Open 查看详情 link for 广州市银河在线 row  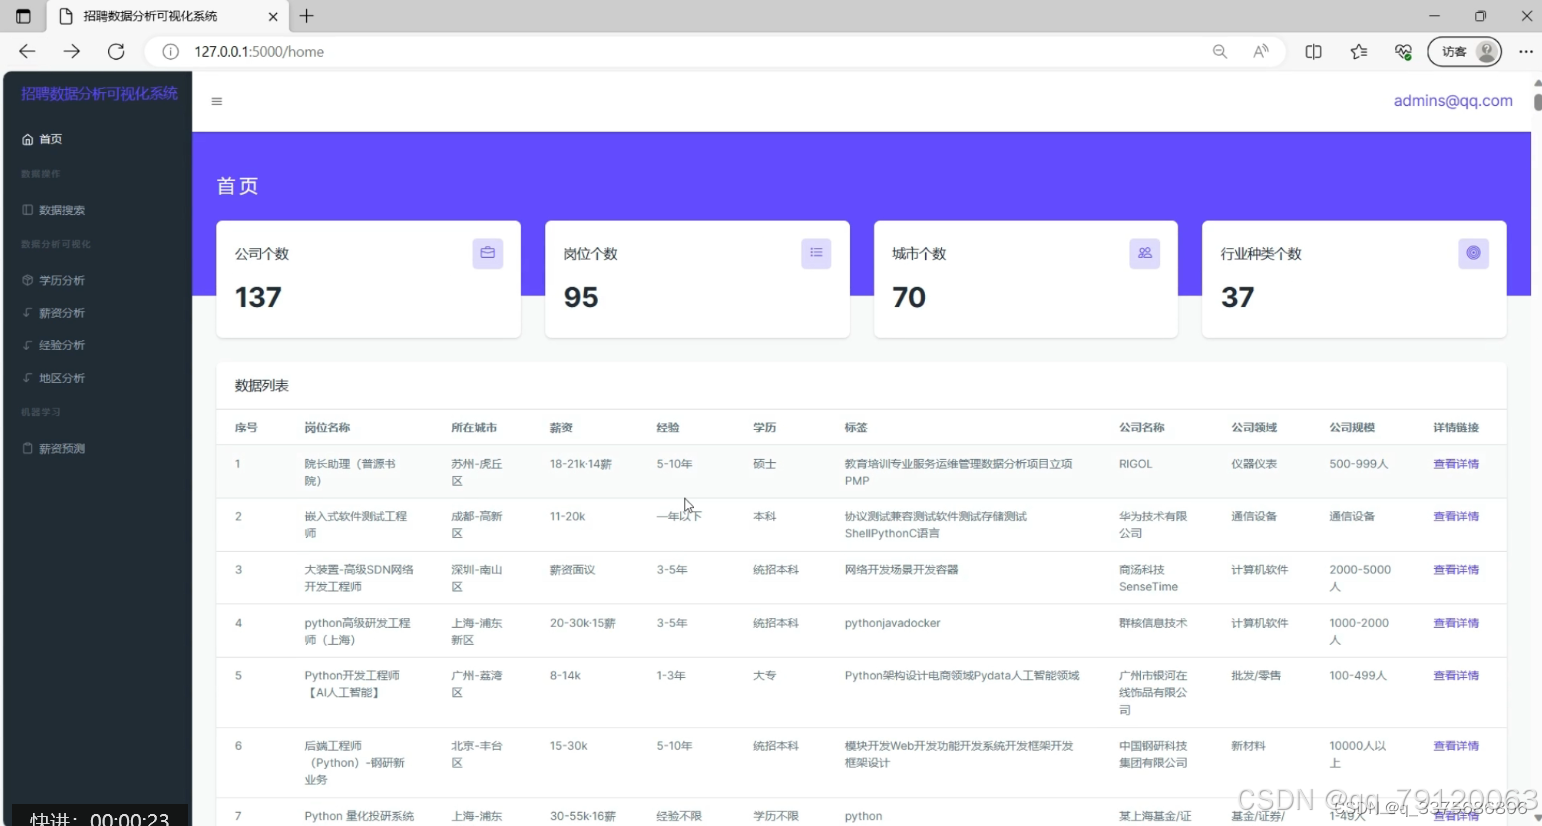pyautogui.click(x=1456, y=675)
